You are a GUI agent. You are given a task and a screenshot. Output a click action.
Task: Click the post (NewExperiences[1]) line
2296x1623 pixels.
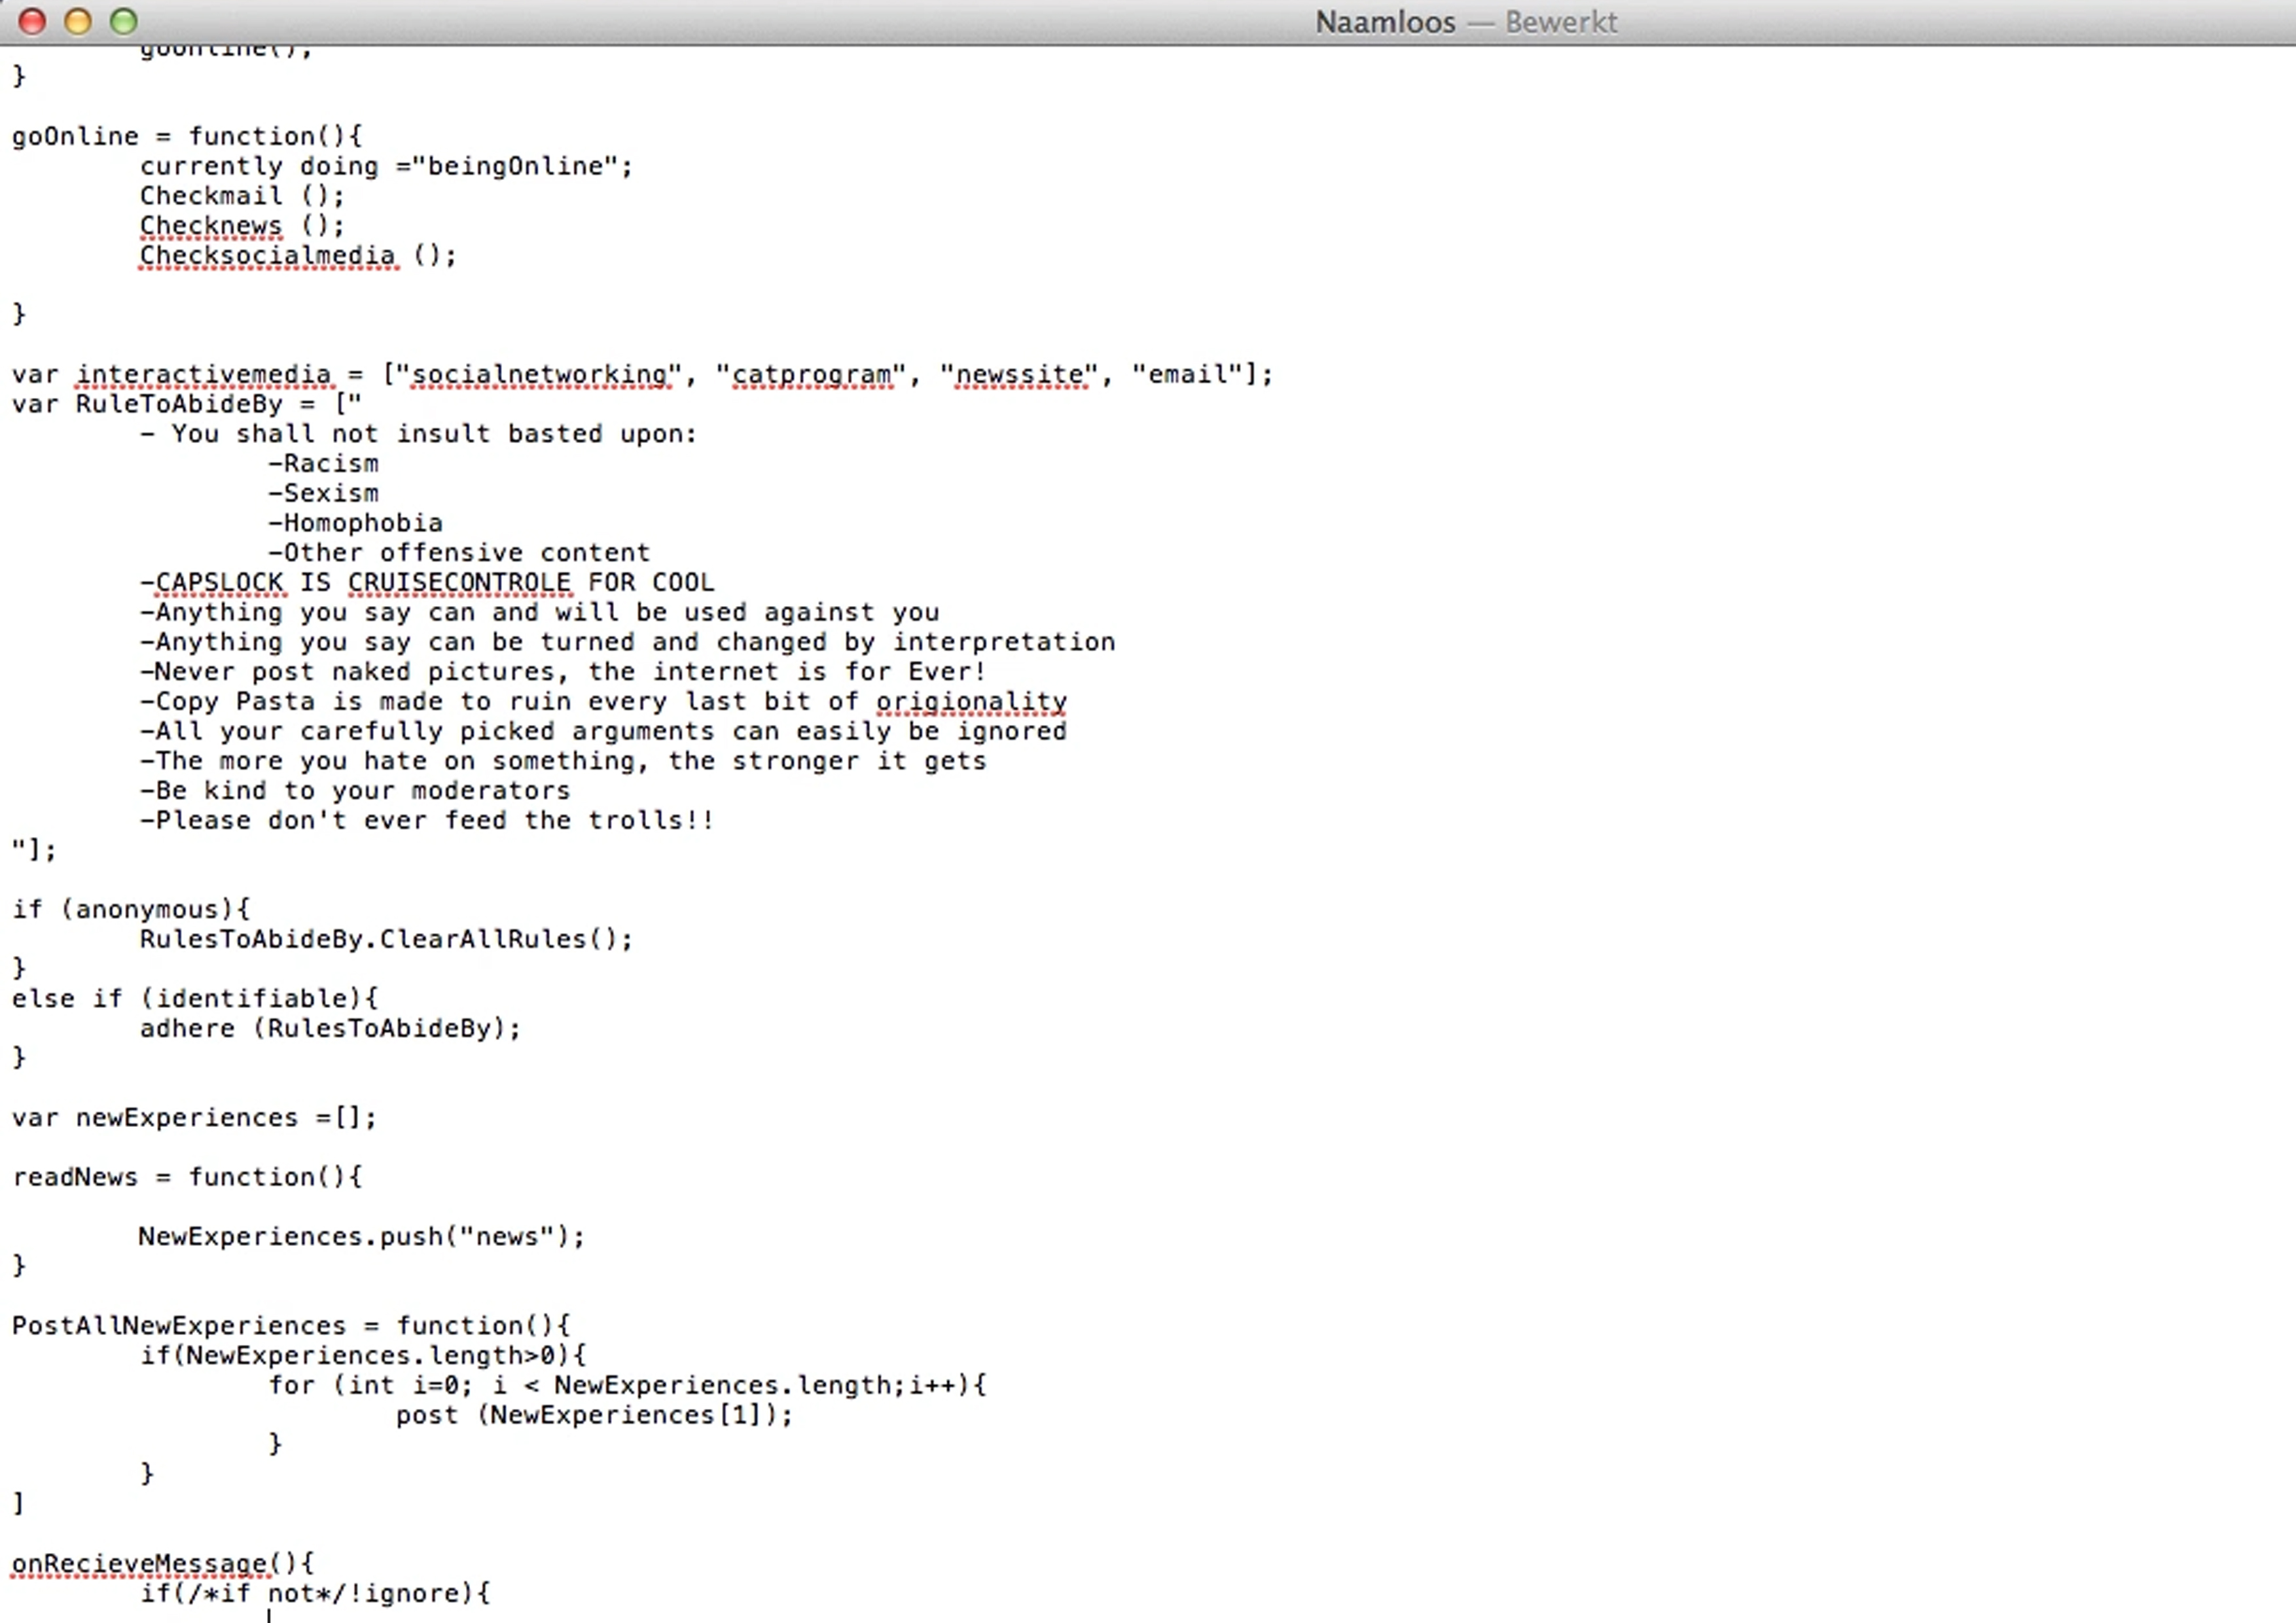click(x=593, y=1415)
